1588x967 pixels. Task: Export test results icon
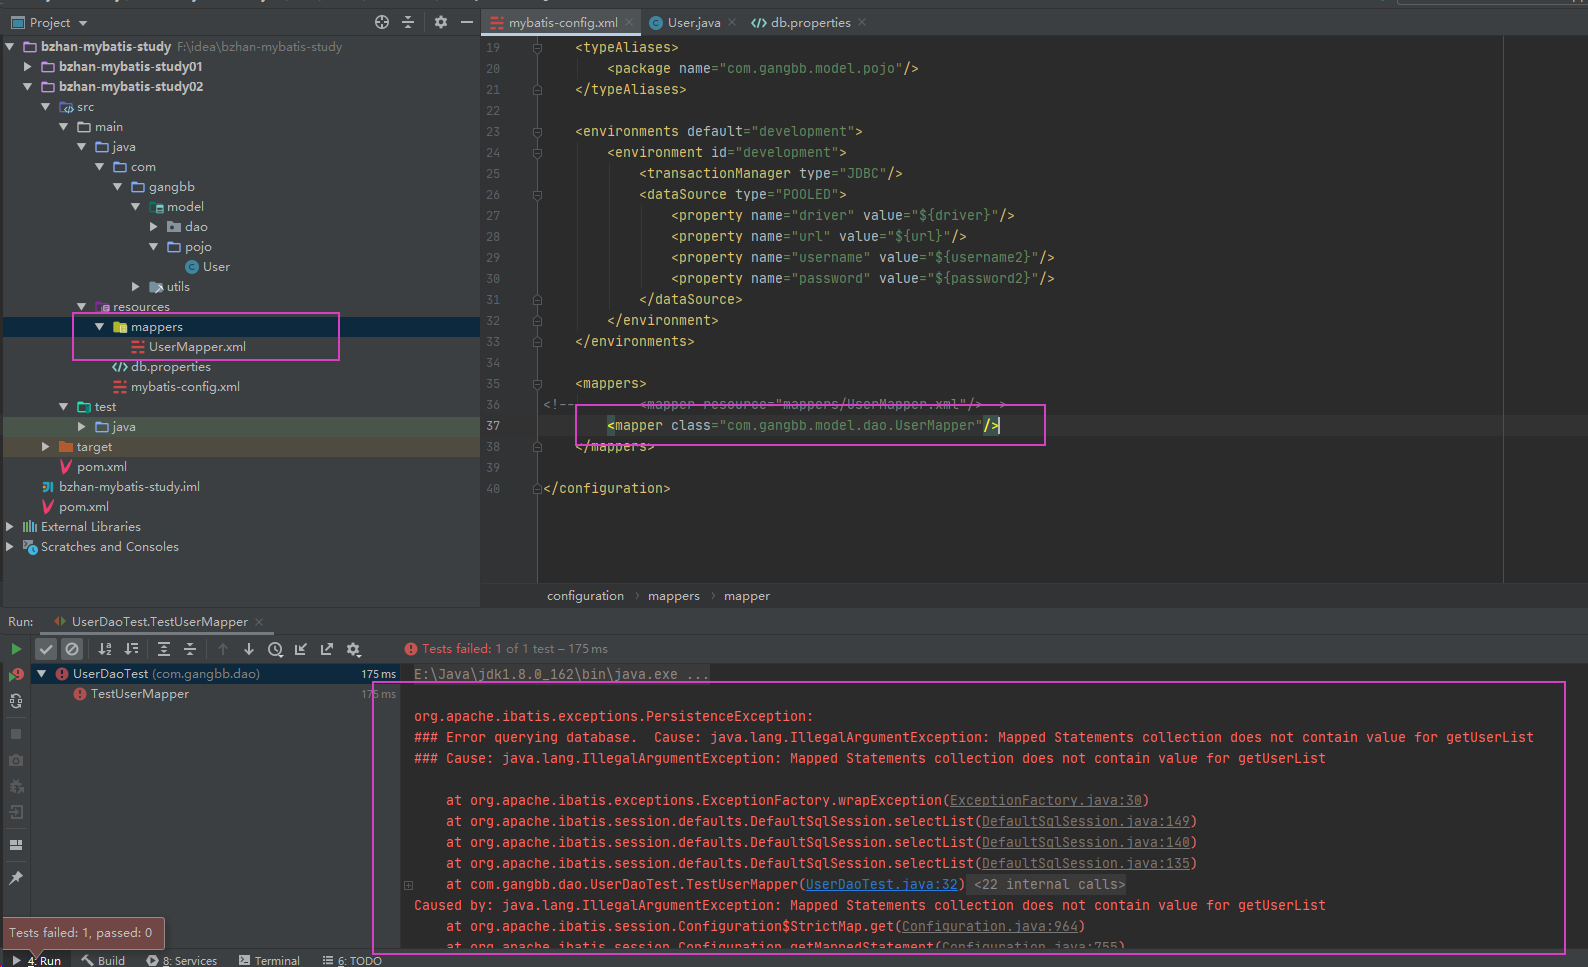(327, 649)
